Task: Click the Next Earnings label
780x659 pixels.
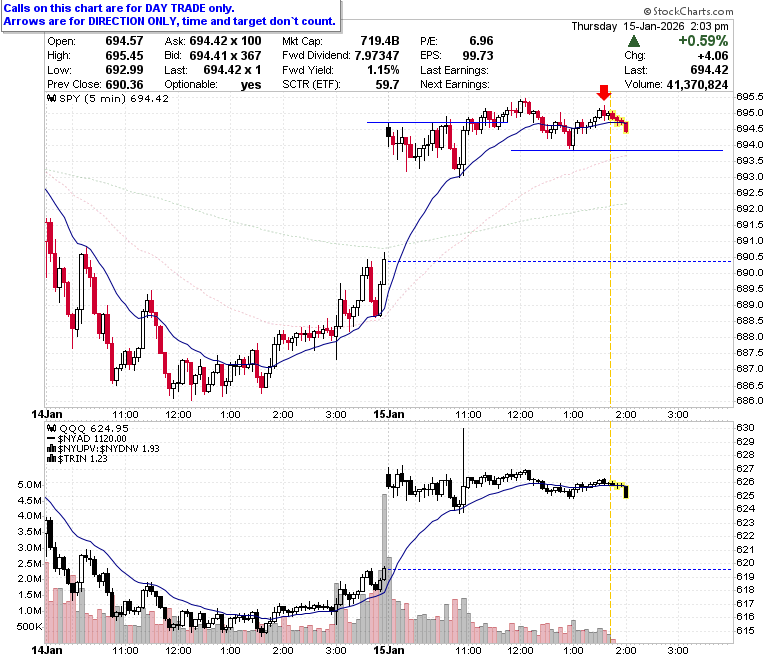Action: [455, 84]
